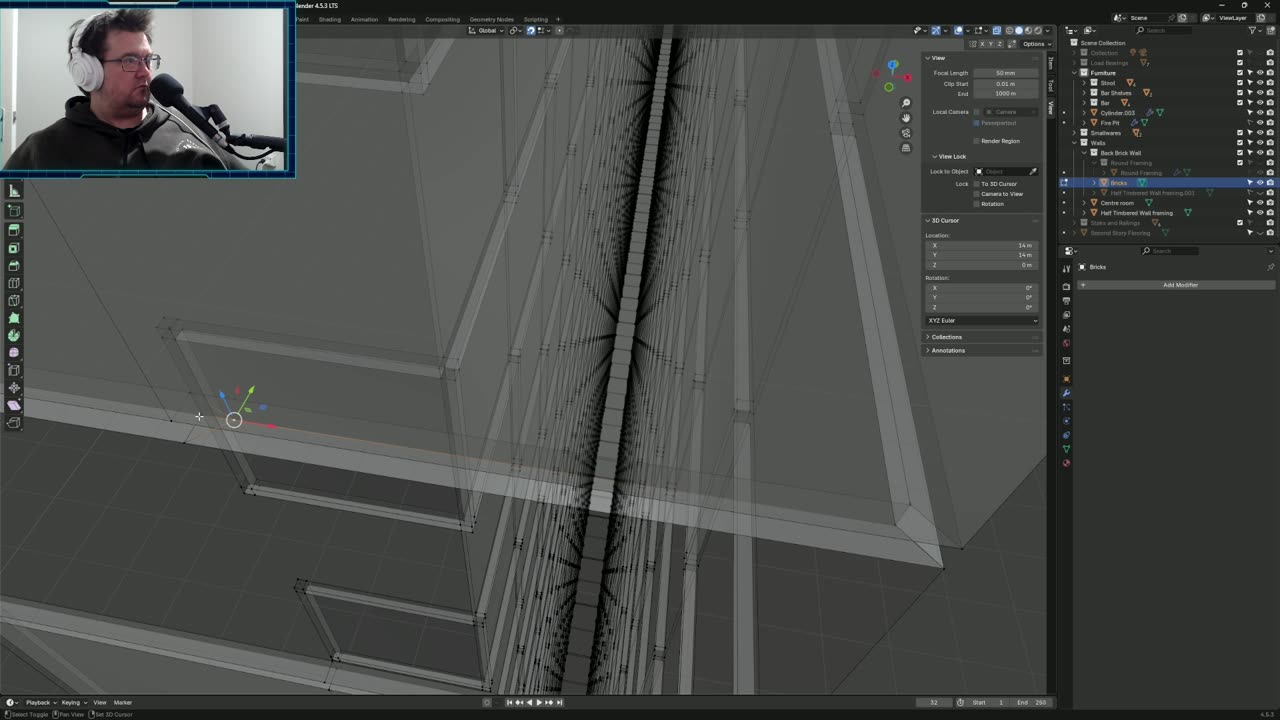This screenshot has height=720, width=1280.
Task: Open the Marker menu in timeline
Action: coord(123,702)
